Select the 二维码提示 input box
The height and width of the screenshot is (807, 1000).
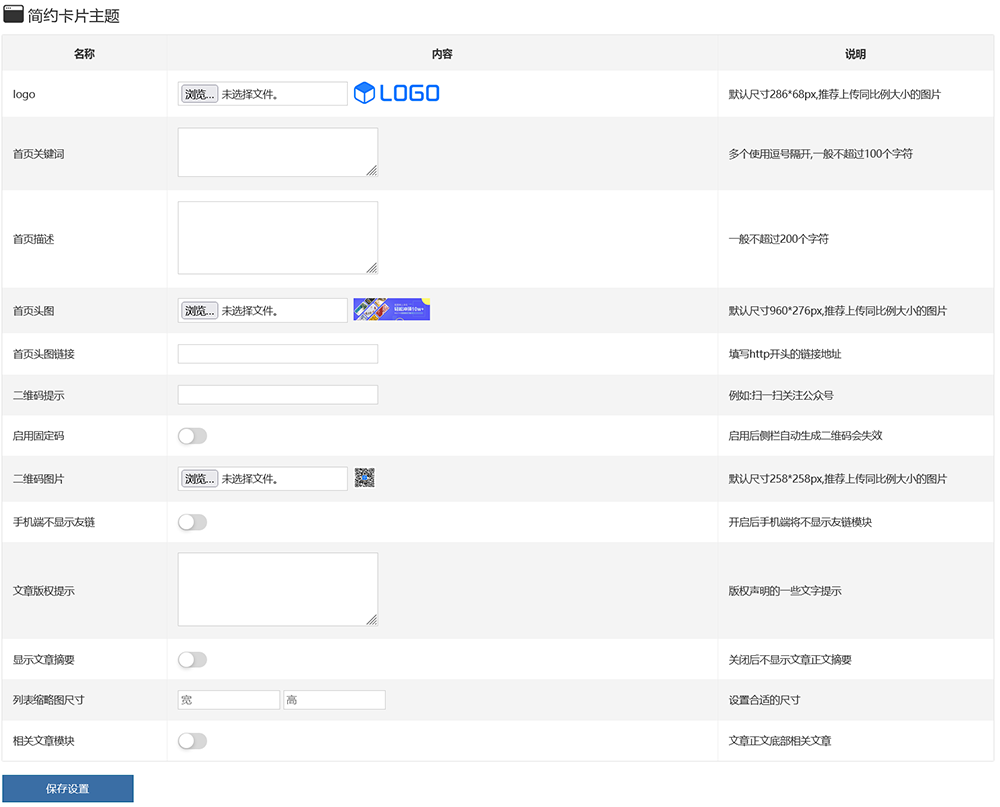(x=277, y=394)
